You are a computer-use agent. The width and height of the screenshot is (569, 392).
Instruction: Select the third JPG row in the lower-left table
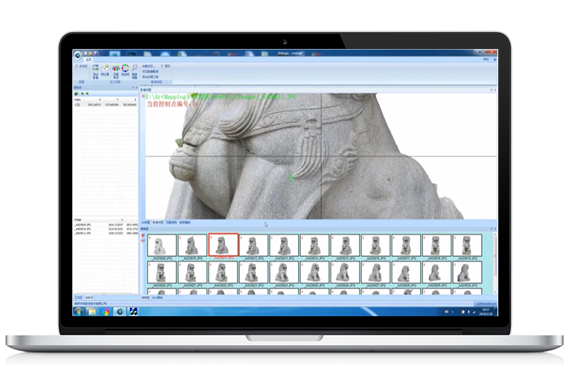(106, 233)
